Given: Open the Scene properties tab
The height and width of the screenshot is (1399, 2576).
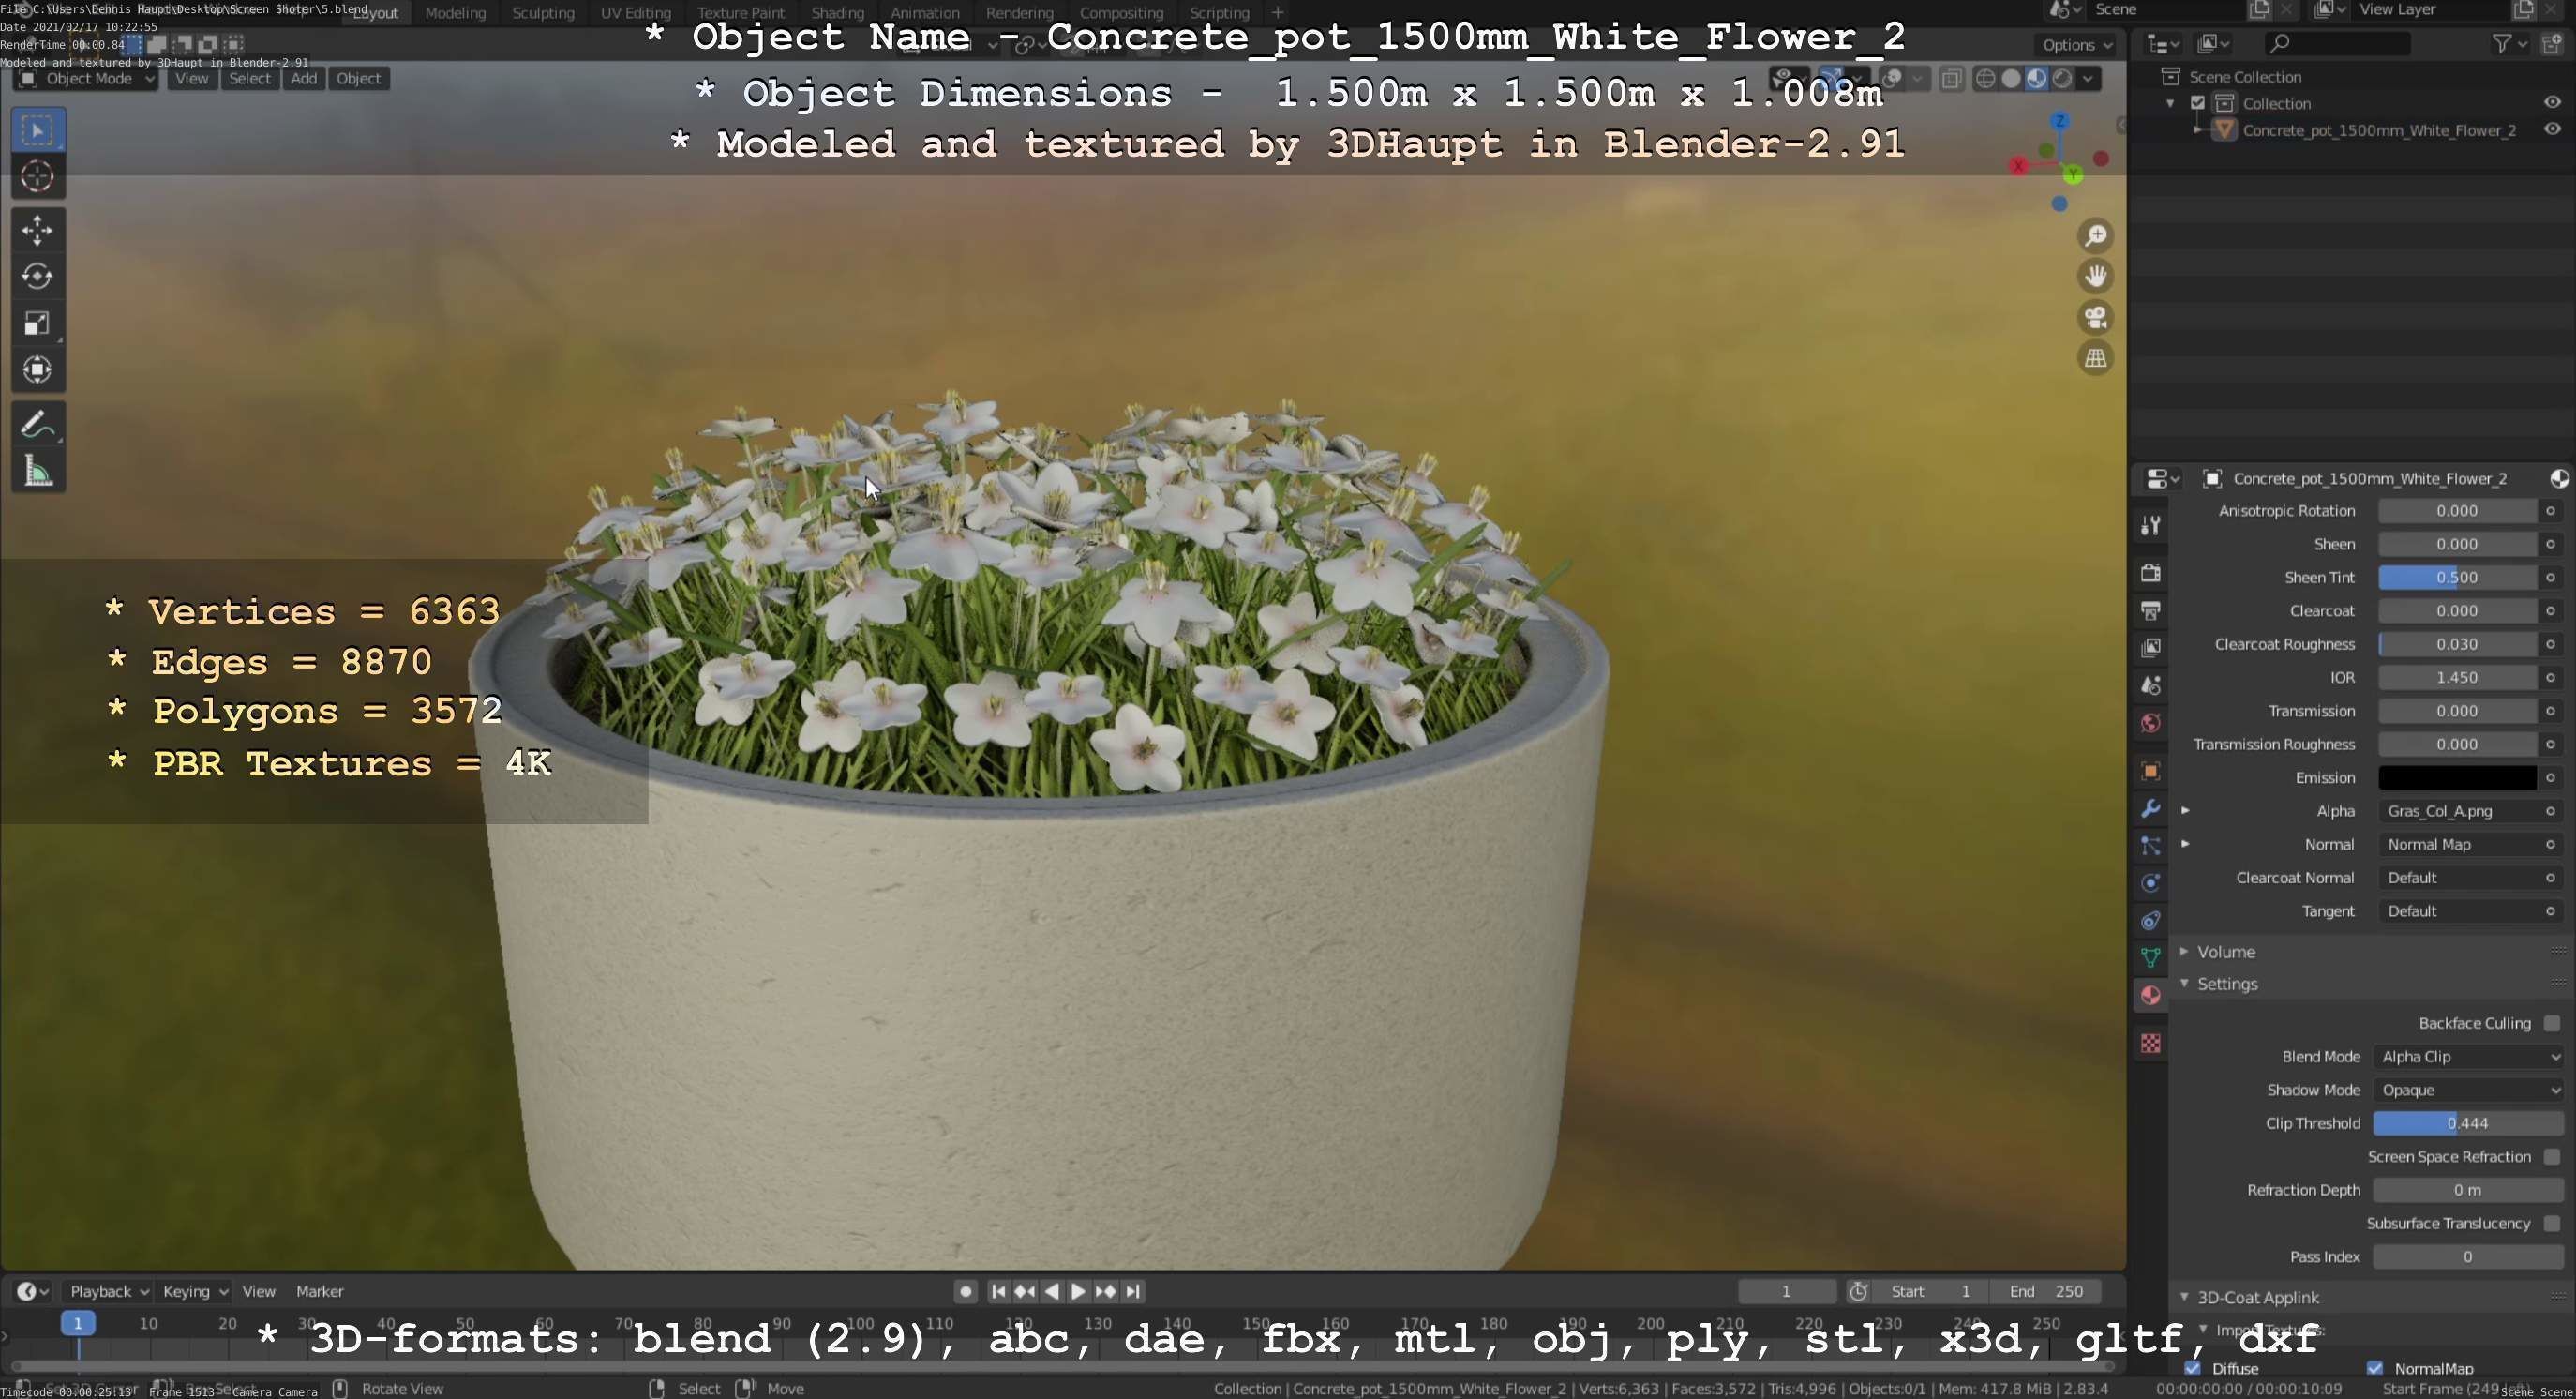Looking at the screenshot, I should tap(2150, 686).
